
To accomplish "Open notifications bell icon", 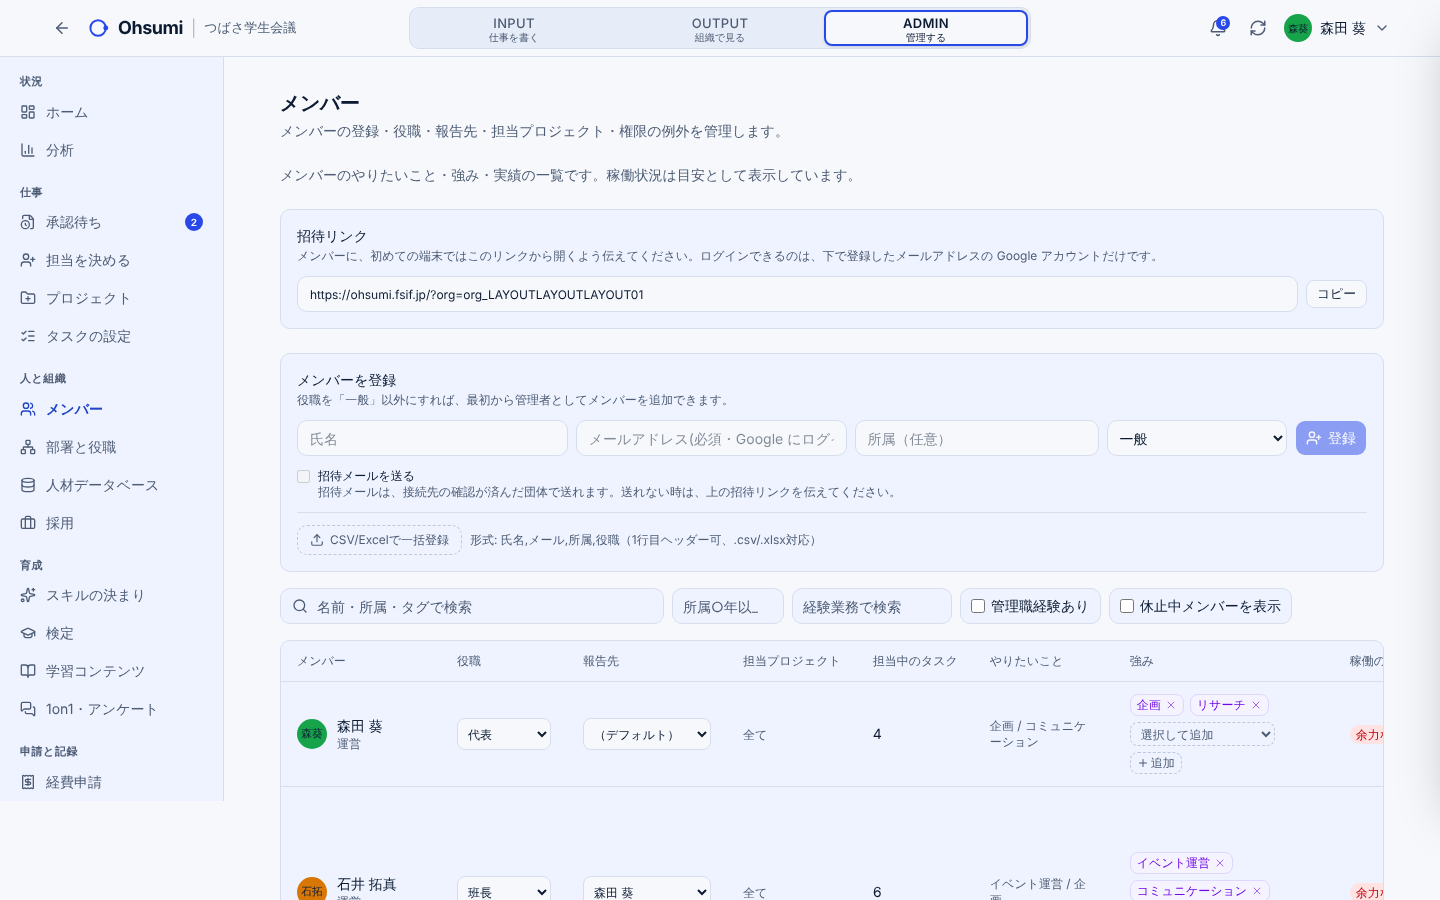I will point(1218,28).
